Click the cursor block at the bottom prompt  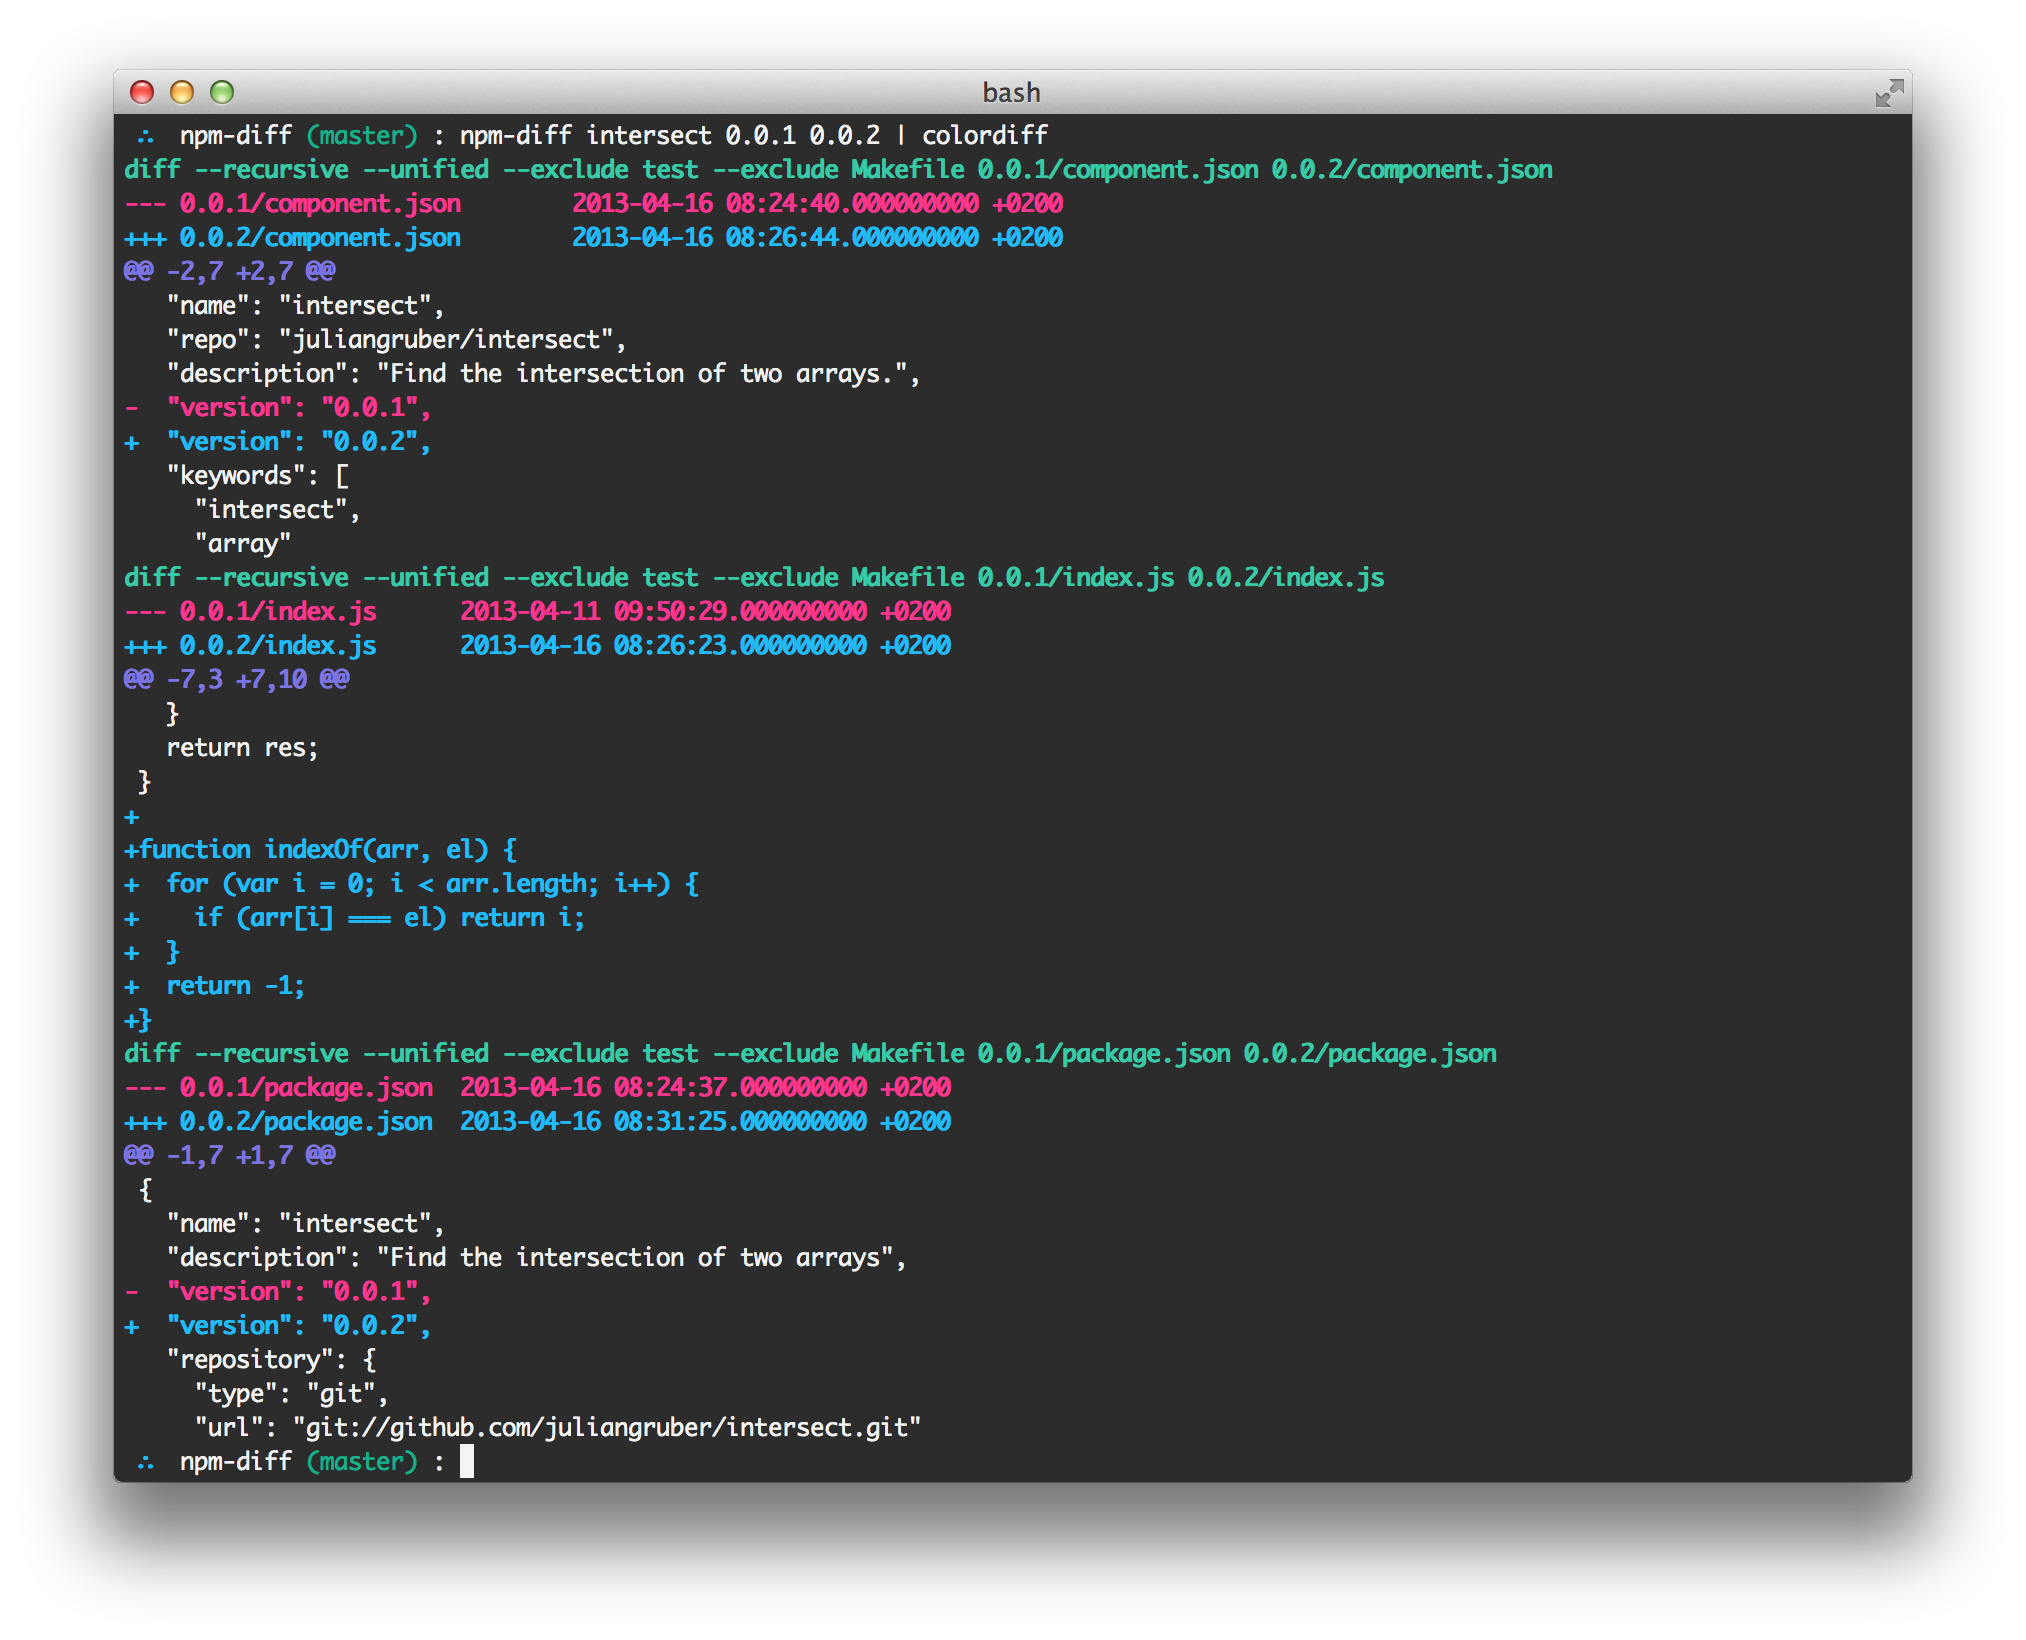[x=467, y=1461]
